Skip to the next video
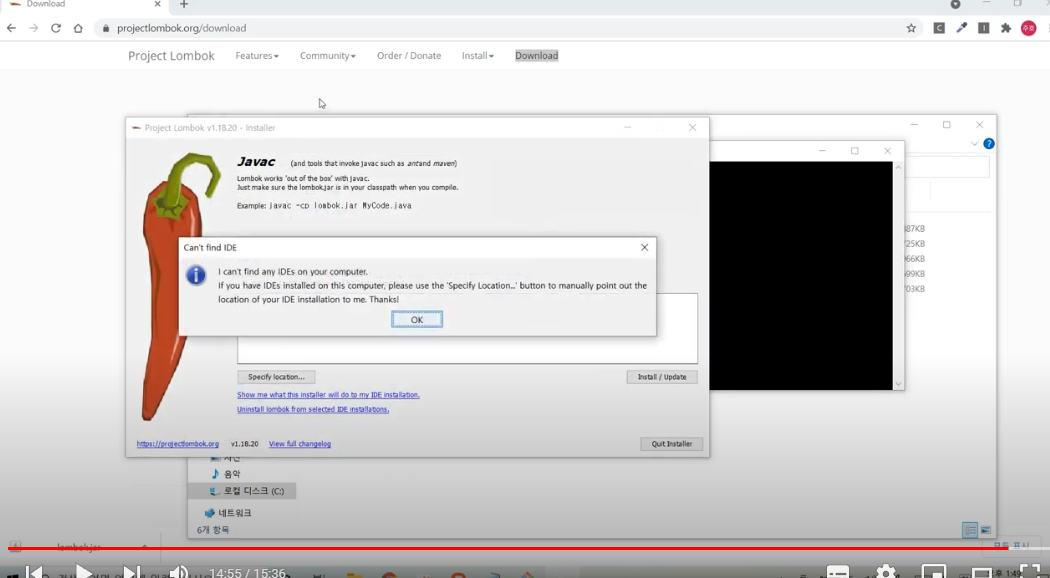Image resolution: width=1050 pixels, height=578 pixels. click(133, 572)
